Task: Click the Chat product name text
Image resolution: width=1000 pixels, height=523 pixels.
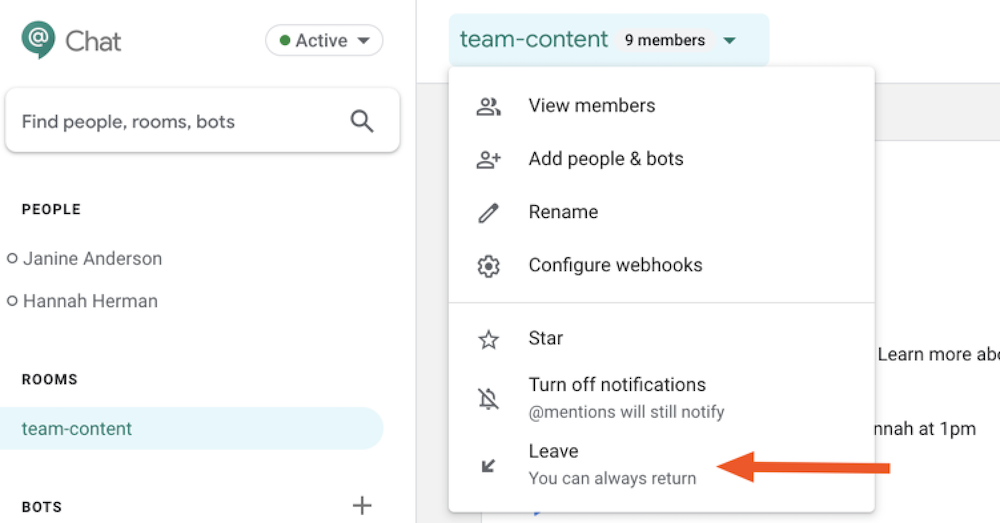Action: [93, 41]
